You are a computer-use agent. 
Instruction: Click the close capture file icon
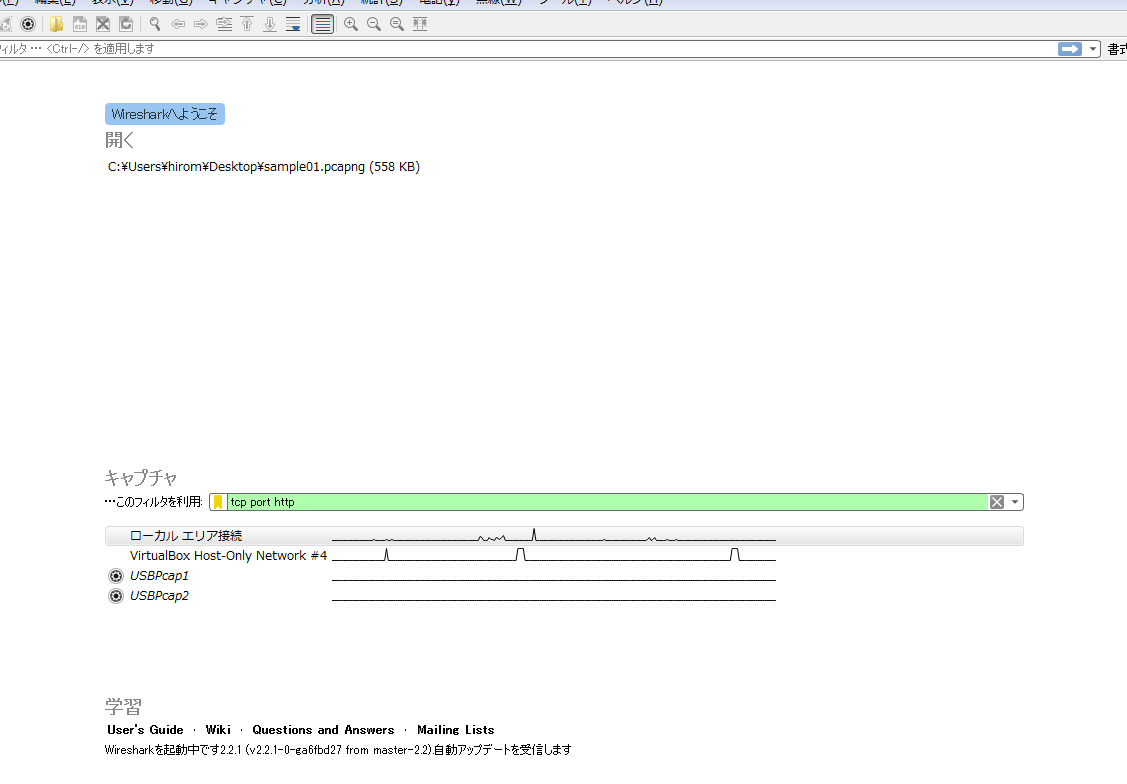pos(102,24)
